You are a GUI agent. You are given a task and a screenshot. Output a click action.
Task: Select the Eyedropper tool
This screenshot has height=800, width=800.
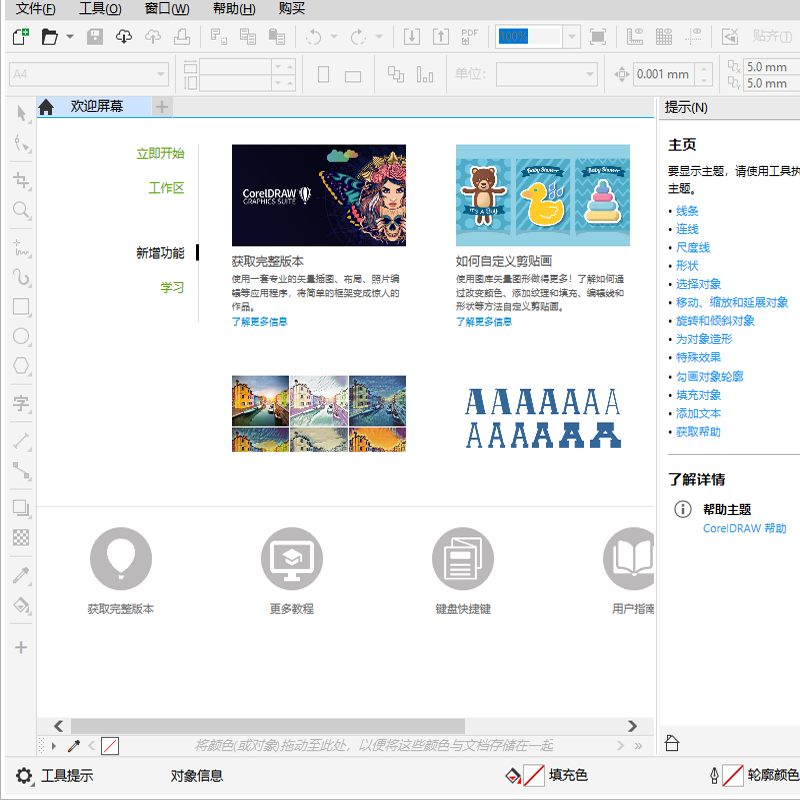20,577
